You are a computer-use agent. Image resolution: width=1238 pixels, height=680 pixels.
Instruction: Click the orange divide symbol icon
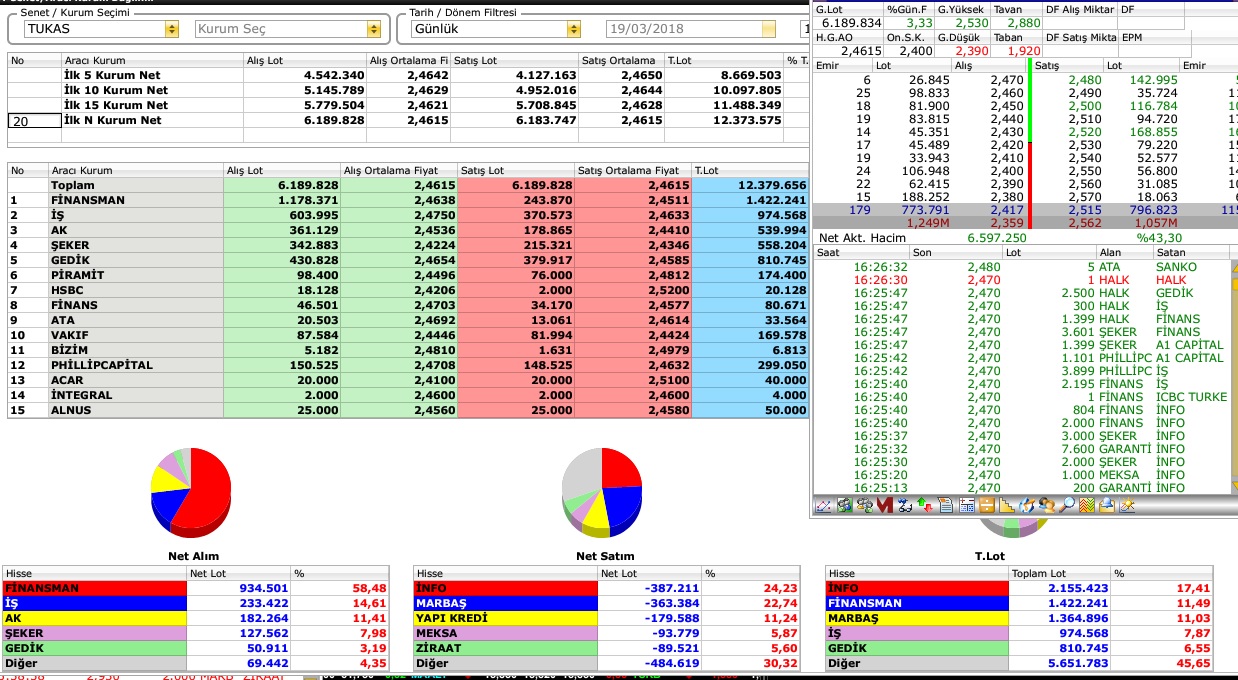986,506
